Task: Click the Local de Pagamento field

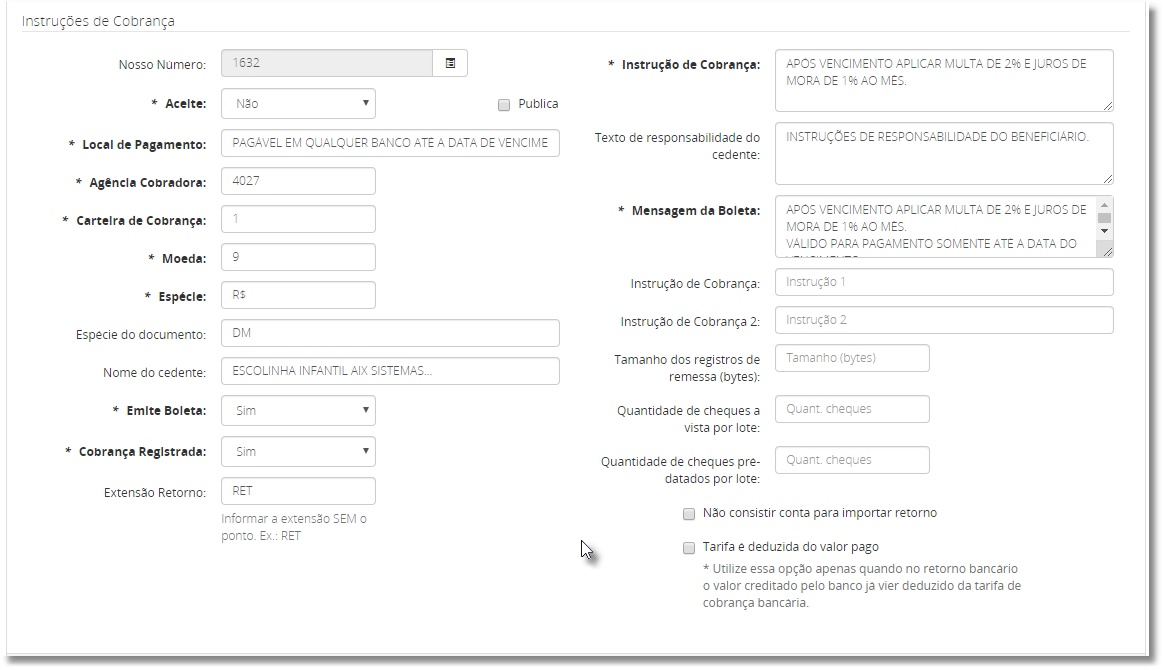Action: tap(390, 143)
